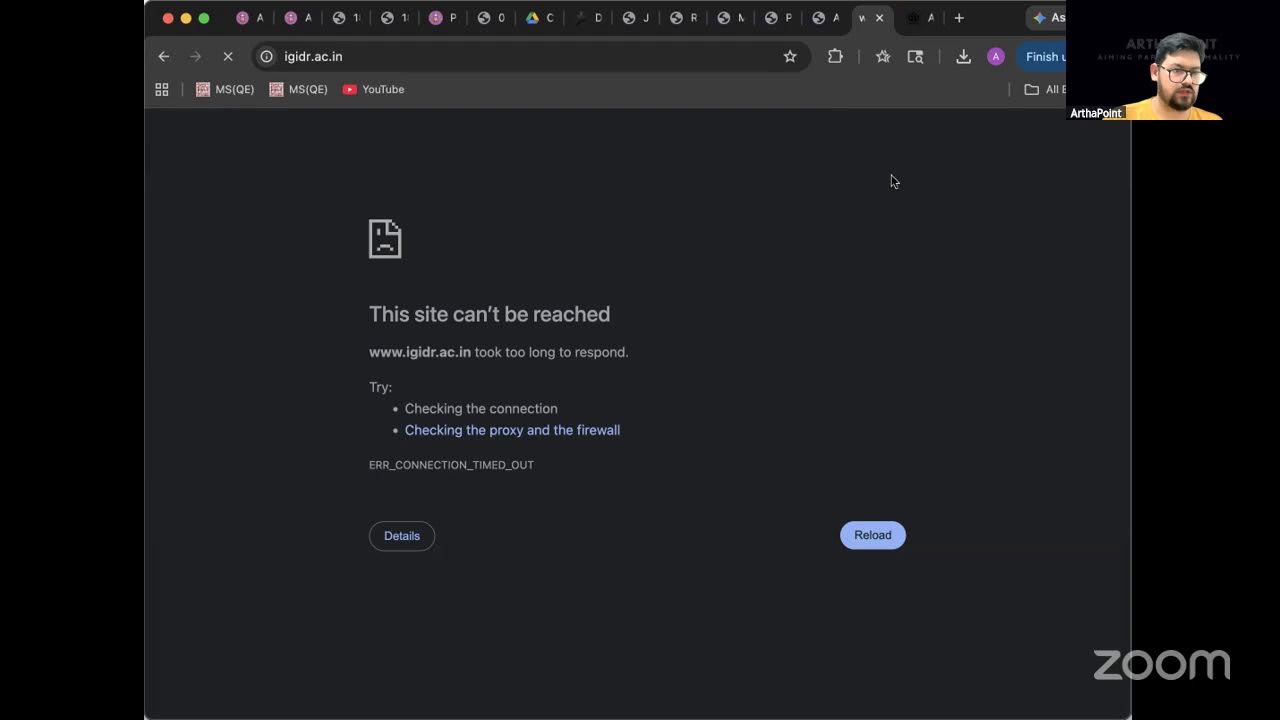This screenshot has height=720, width=1280.
Task: Switch to the tab labeled J
Action: coord(636,18)
